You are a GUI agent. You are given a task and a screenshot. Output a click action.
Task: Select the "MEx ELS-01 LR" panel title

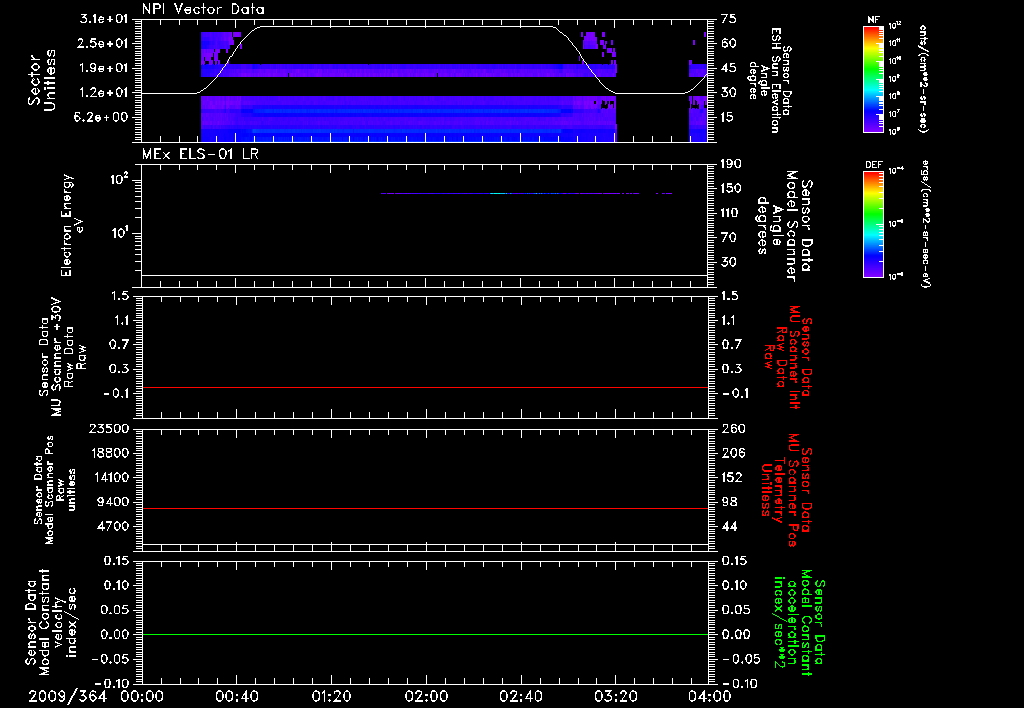click(x=200, y=154)
